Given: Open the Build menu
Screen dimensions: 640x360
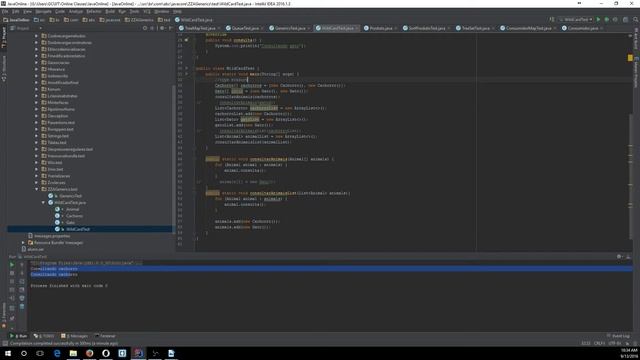Looking at the screenshot, I should tap(110, 11).
